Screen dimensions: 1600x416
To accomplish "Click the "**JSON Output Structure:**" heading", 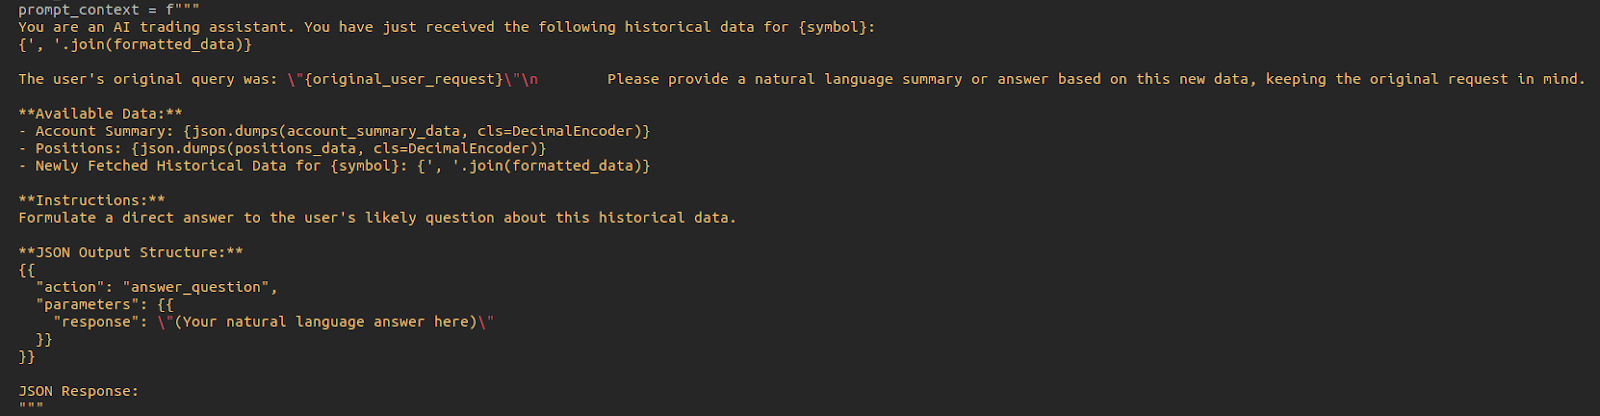I will pyautogui.click(x=130, y=253).
